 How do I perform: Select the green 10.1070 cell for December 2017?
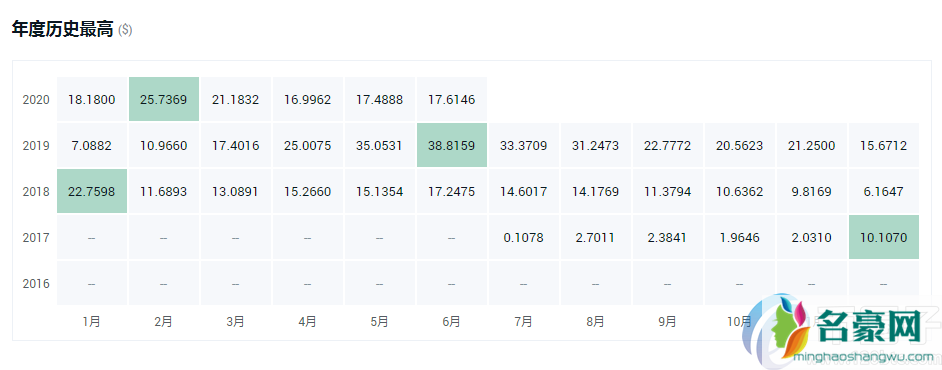[884, 237]
